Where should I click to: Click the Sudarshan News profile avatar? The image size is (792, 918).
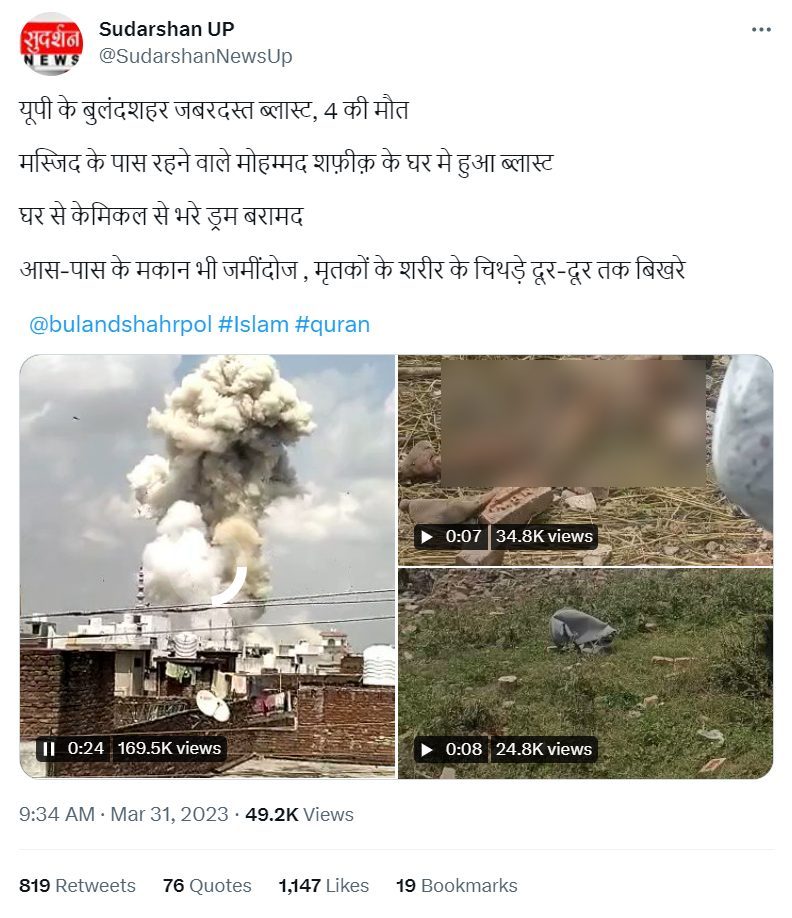pos(51,44)
